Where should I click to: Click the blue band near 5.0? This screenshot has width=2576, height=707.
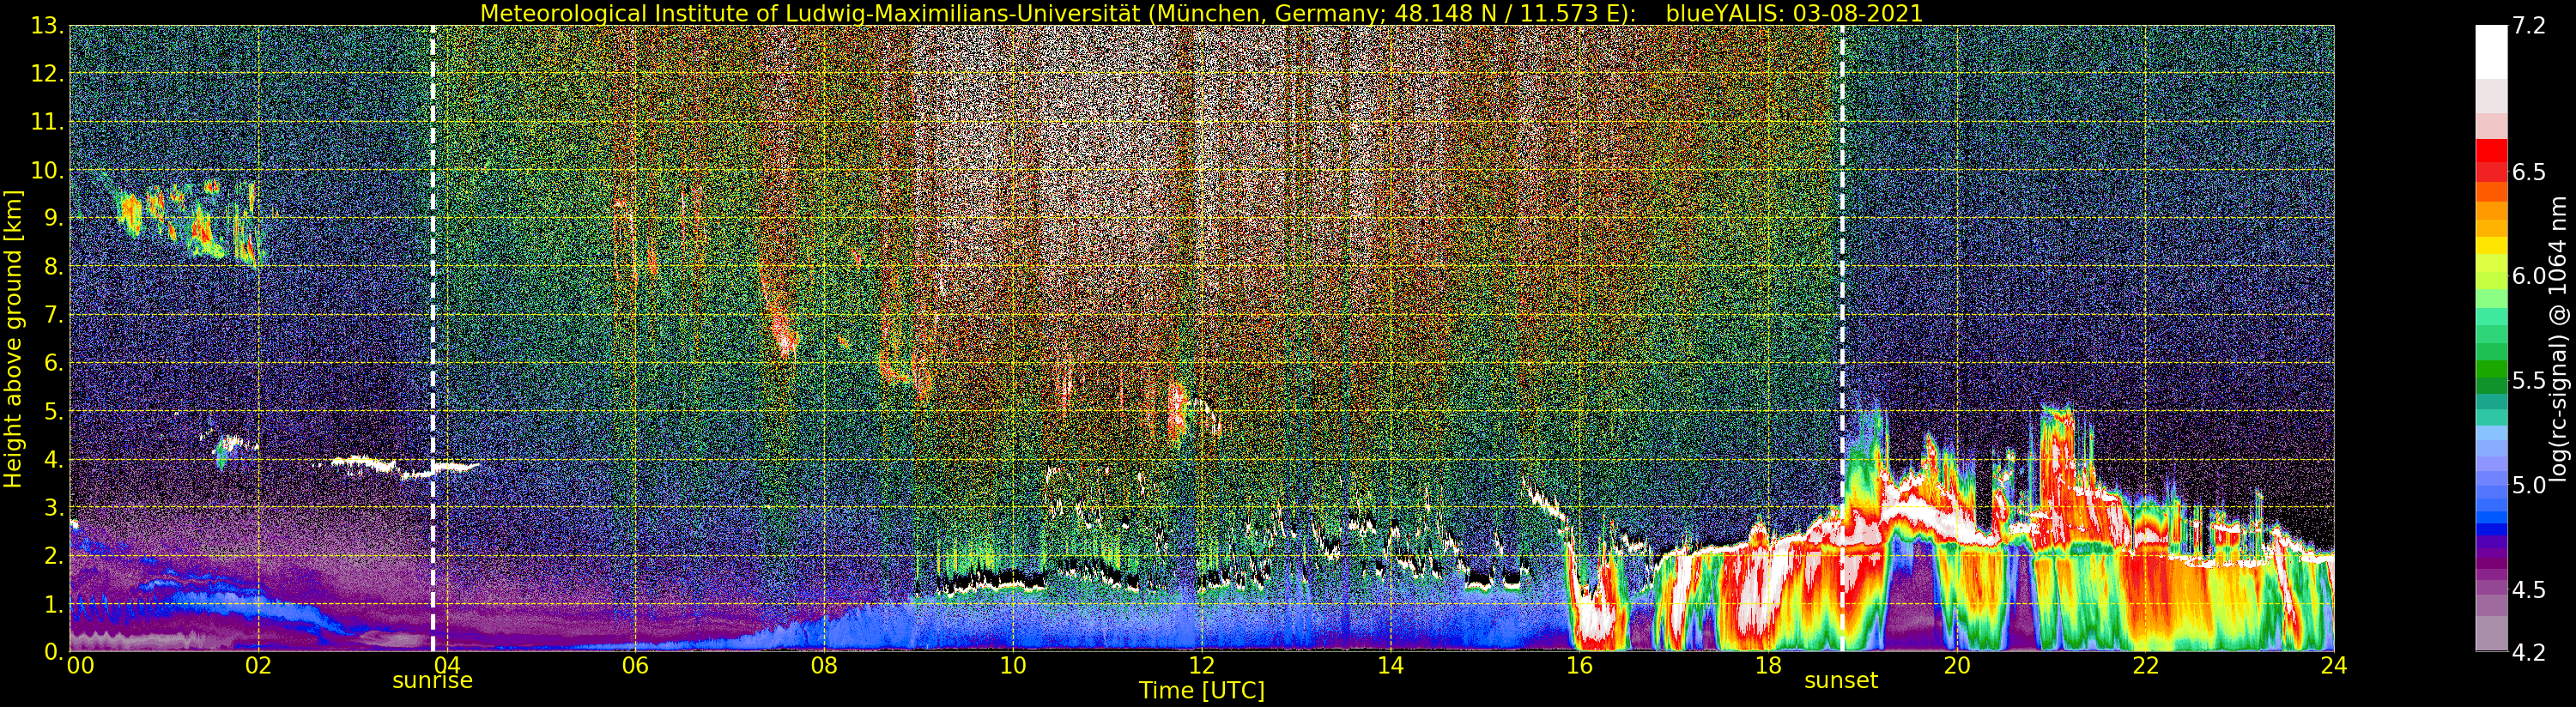(2491, 486)
